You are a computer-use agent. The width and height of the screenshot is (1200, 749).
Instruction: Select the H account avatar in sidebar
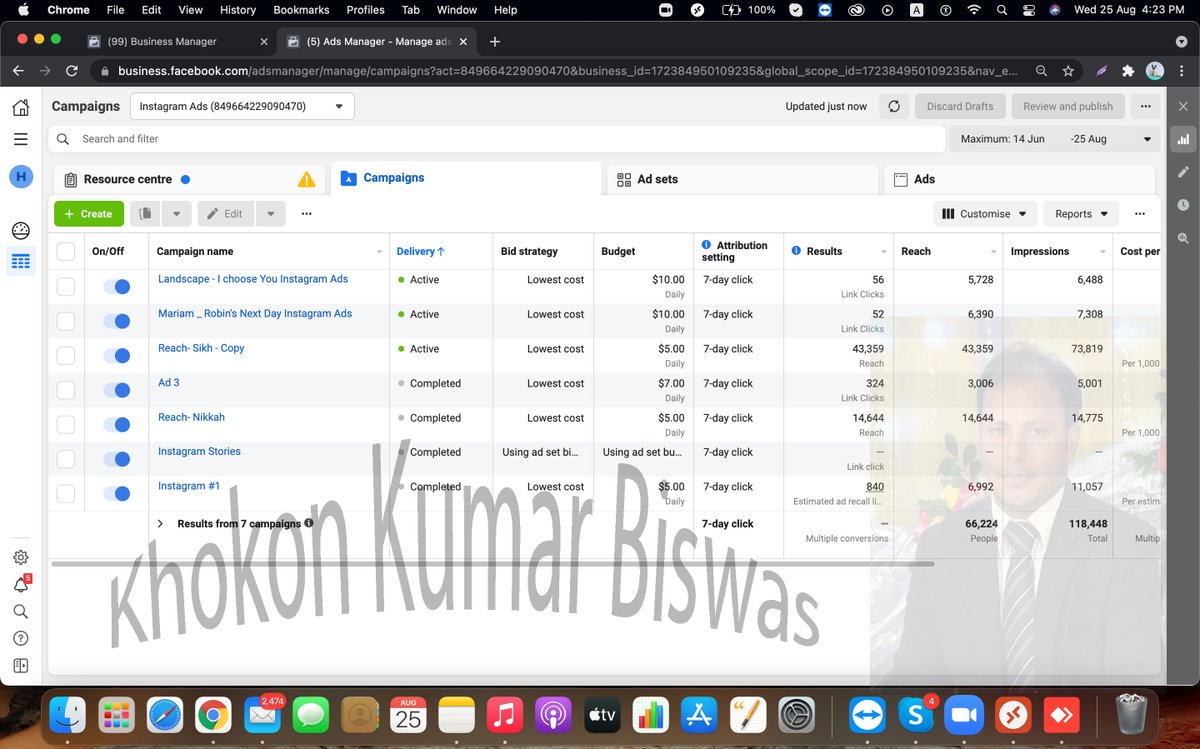(21, 177)
